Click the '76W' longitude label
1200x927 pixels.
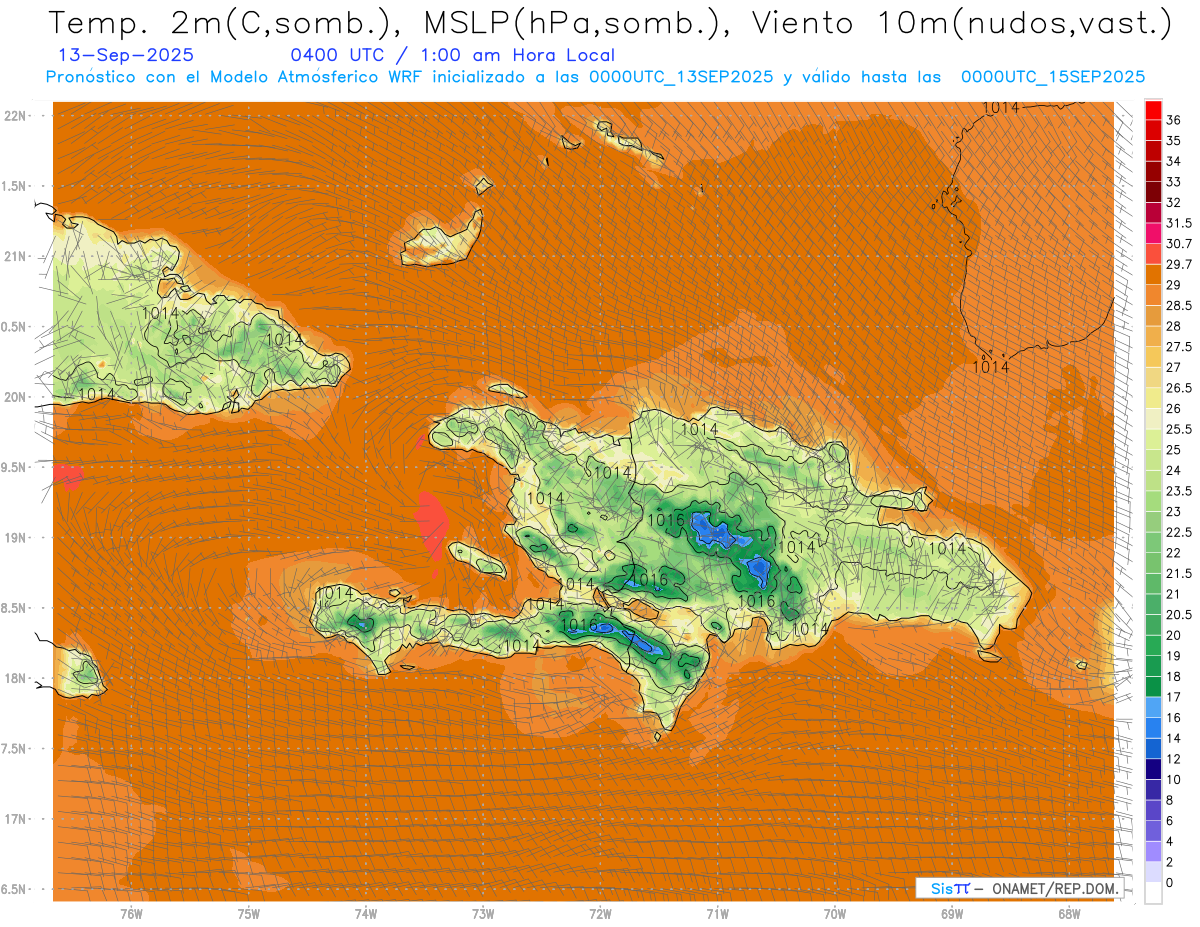pyautogui.click(x=131, y=914)
